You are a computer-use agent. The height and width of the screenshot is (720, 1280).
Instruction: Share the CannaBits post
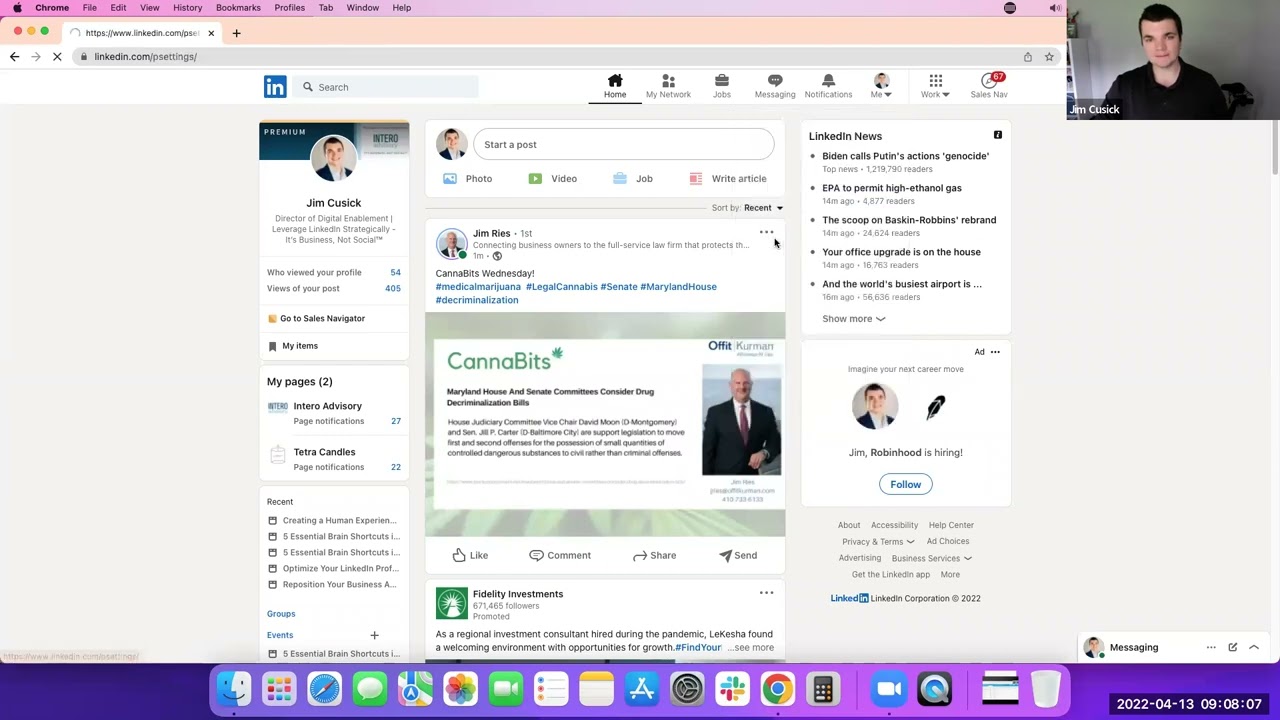[655, 555]
